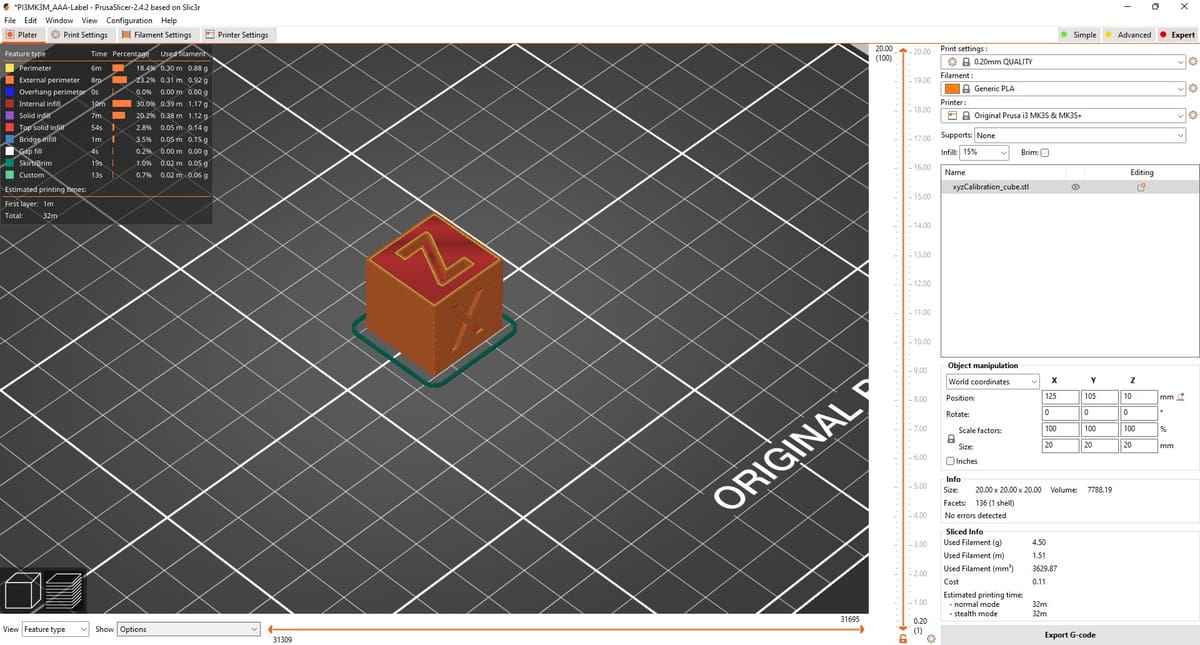Open the File menu
This screenshot has width=1200, height=645.
11,20
